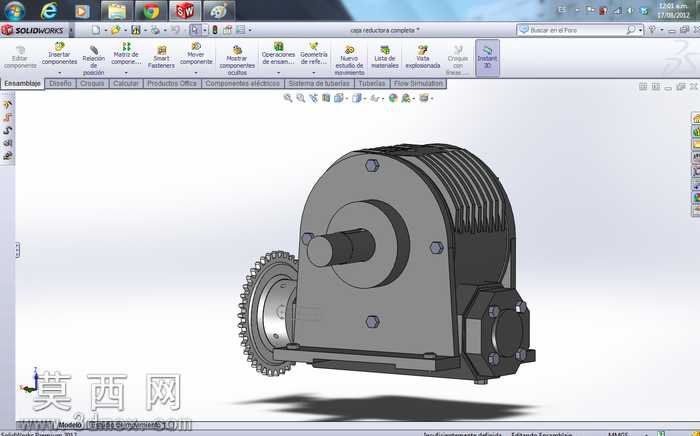Click the View settings icon
Viewport: 700px width, 436px height.
423,98
